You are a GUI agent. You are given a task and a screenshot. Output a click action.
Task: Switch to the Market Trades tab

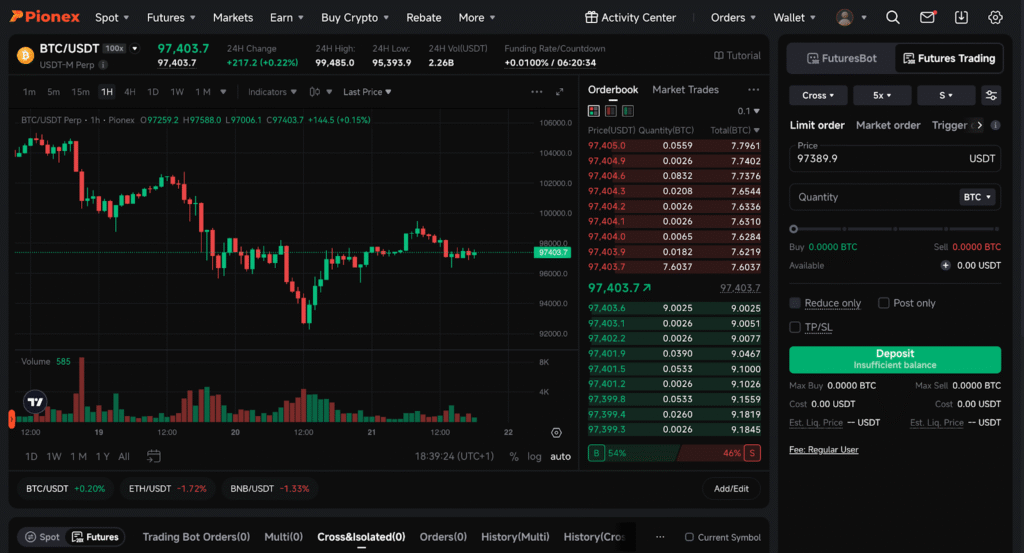coord(685,89)
